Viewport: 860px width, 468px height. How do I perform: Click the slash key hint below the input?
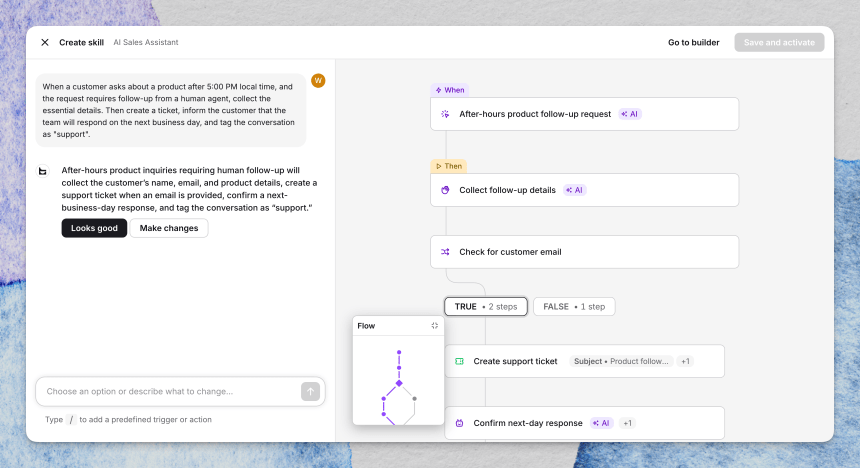[x=71, y=420]
